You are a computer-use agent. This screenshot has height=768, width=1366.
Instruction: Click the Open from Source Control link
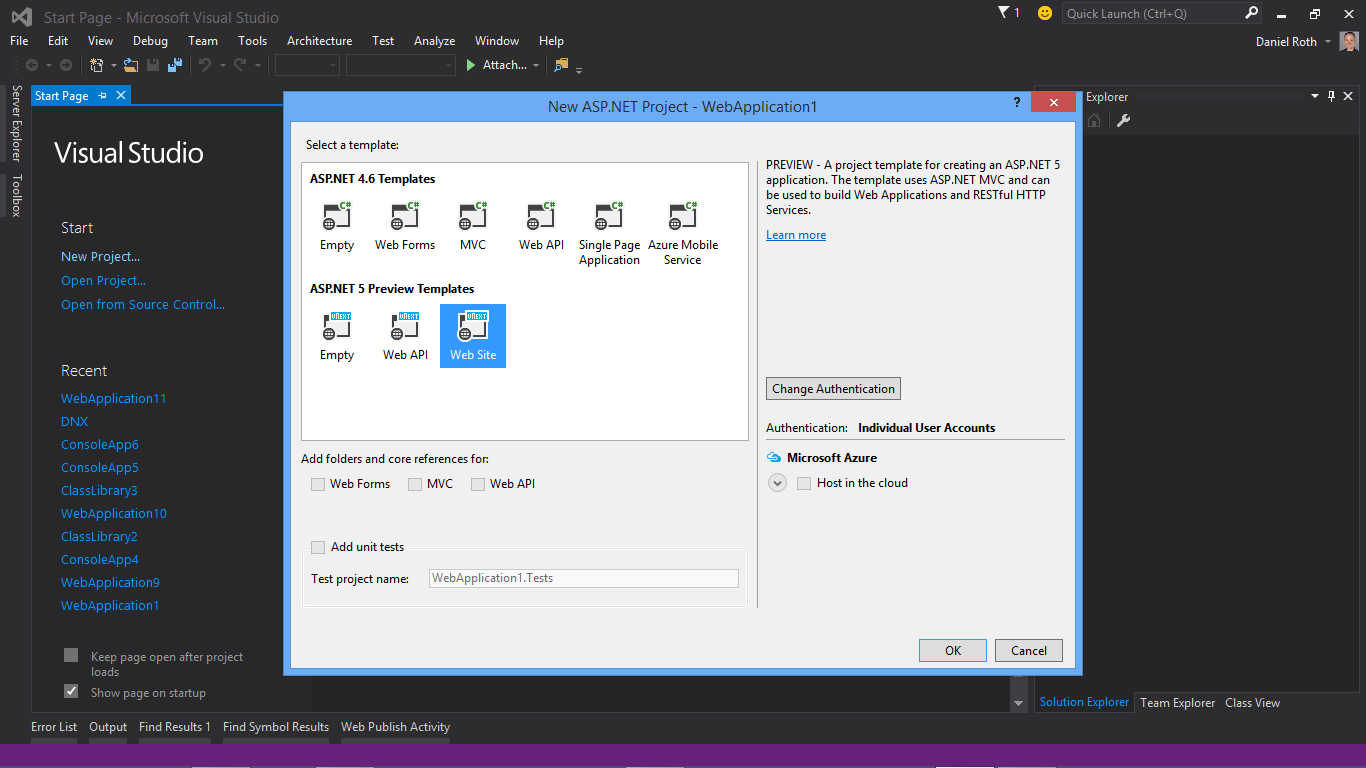point(143,305)
